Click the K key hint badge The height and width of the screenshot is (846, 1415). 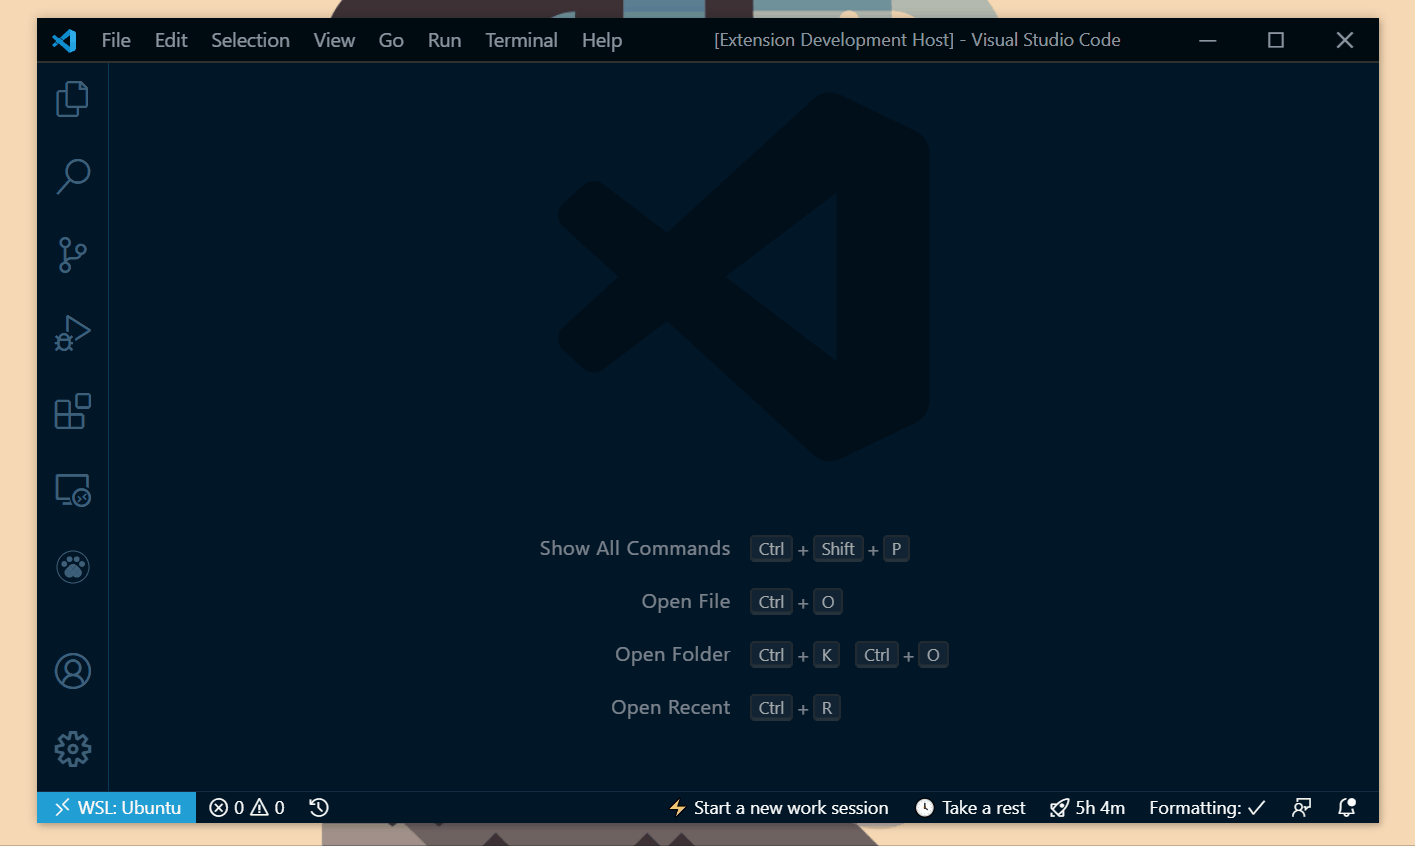[x=826, y=655]
